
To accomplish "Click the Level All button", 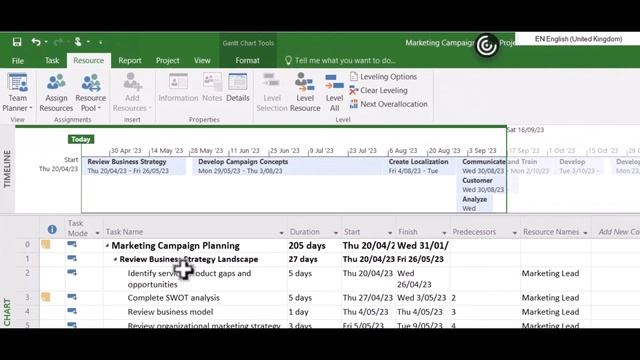I will tap(334, 92).
